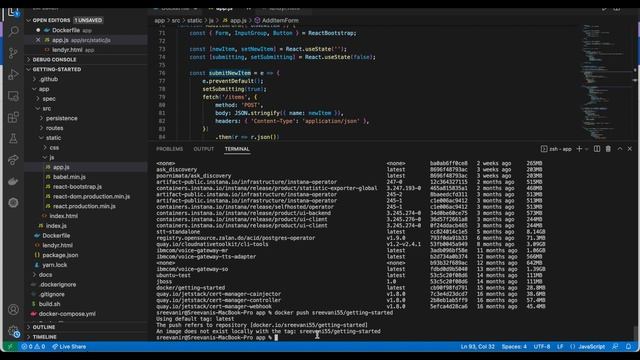Open the Extensions view

click(13, 117)
